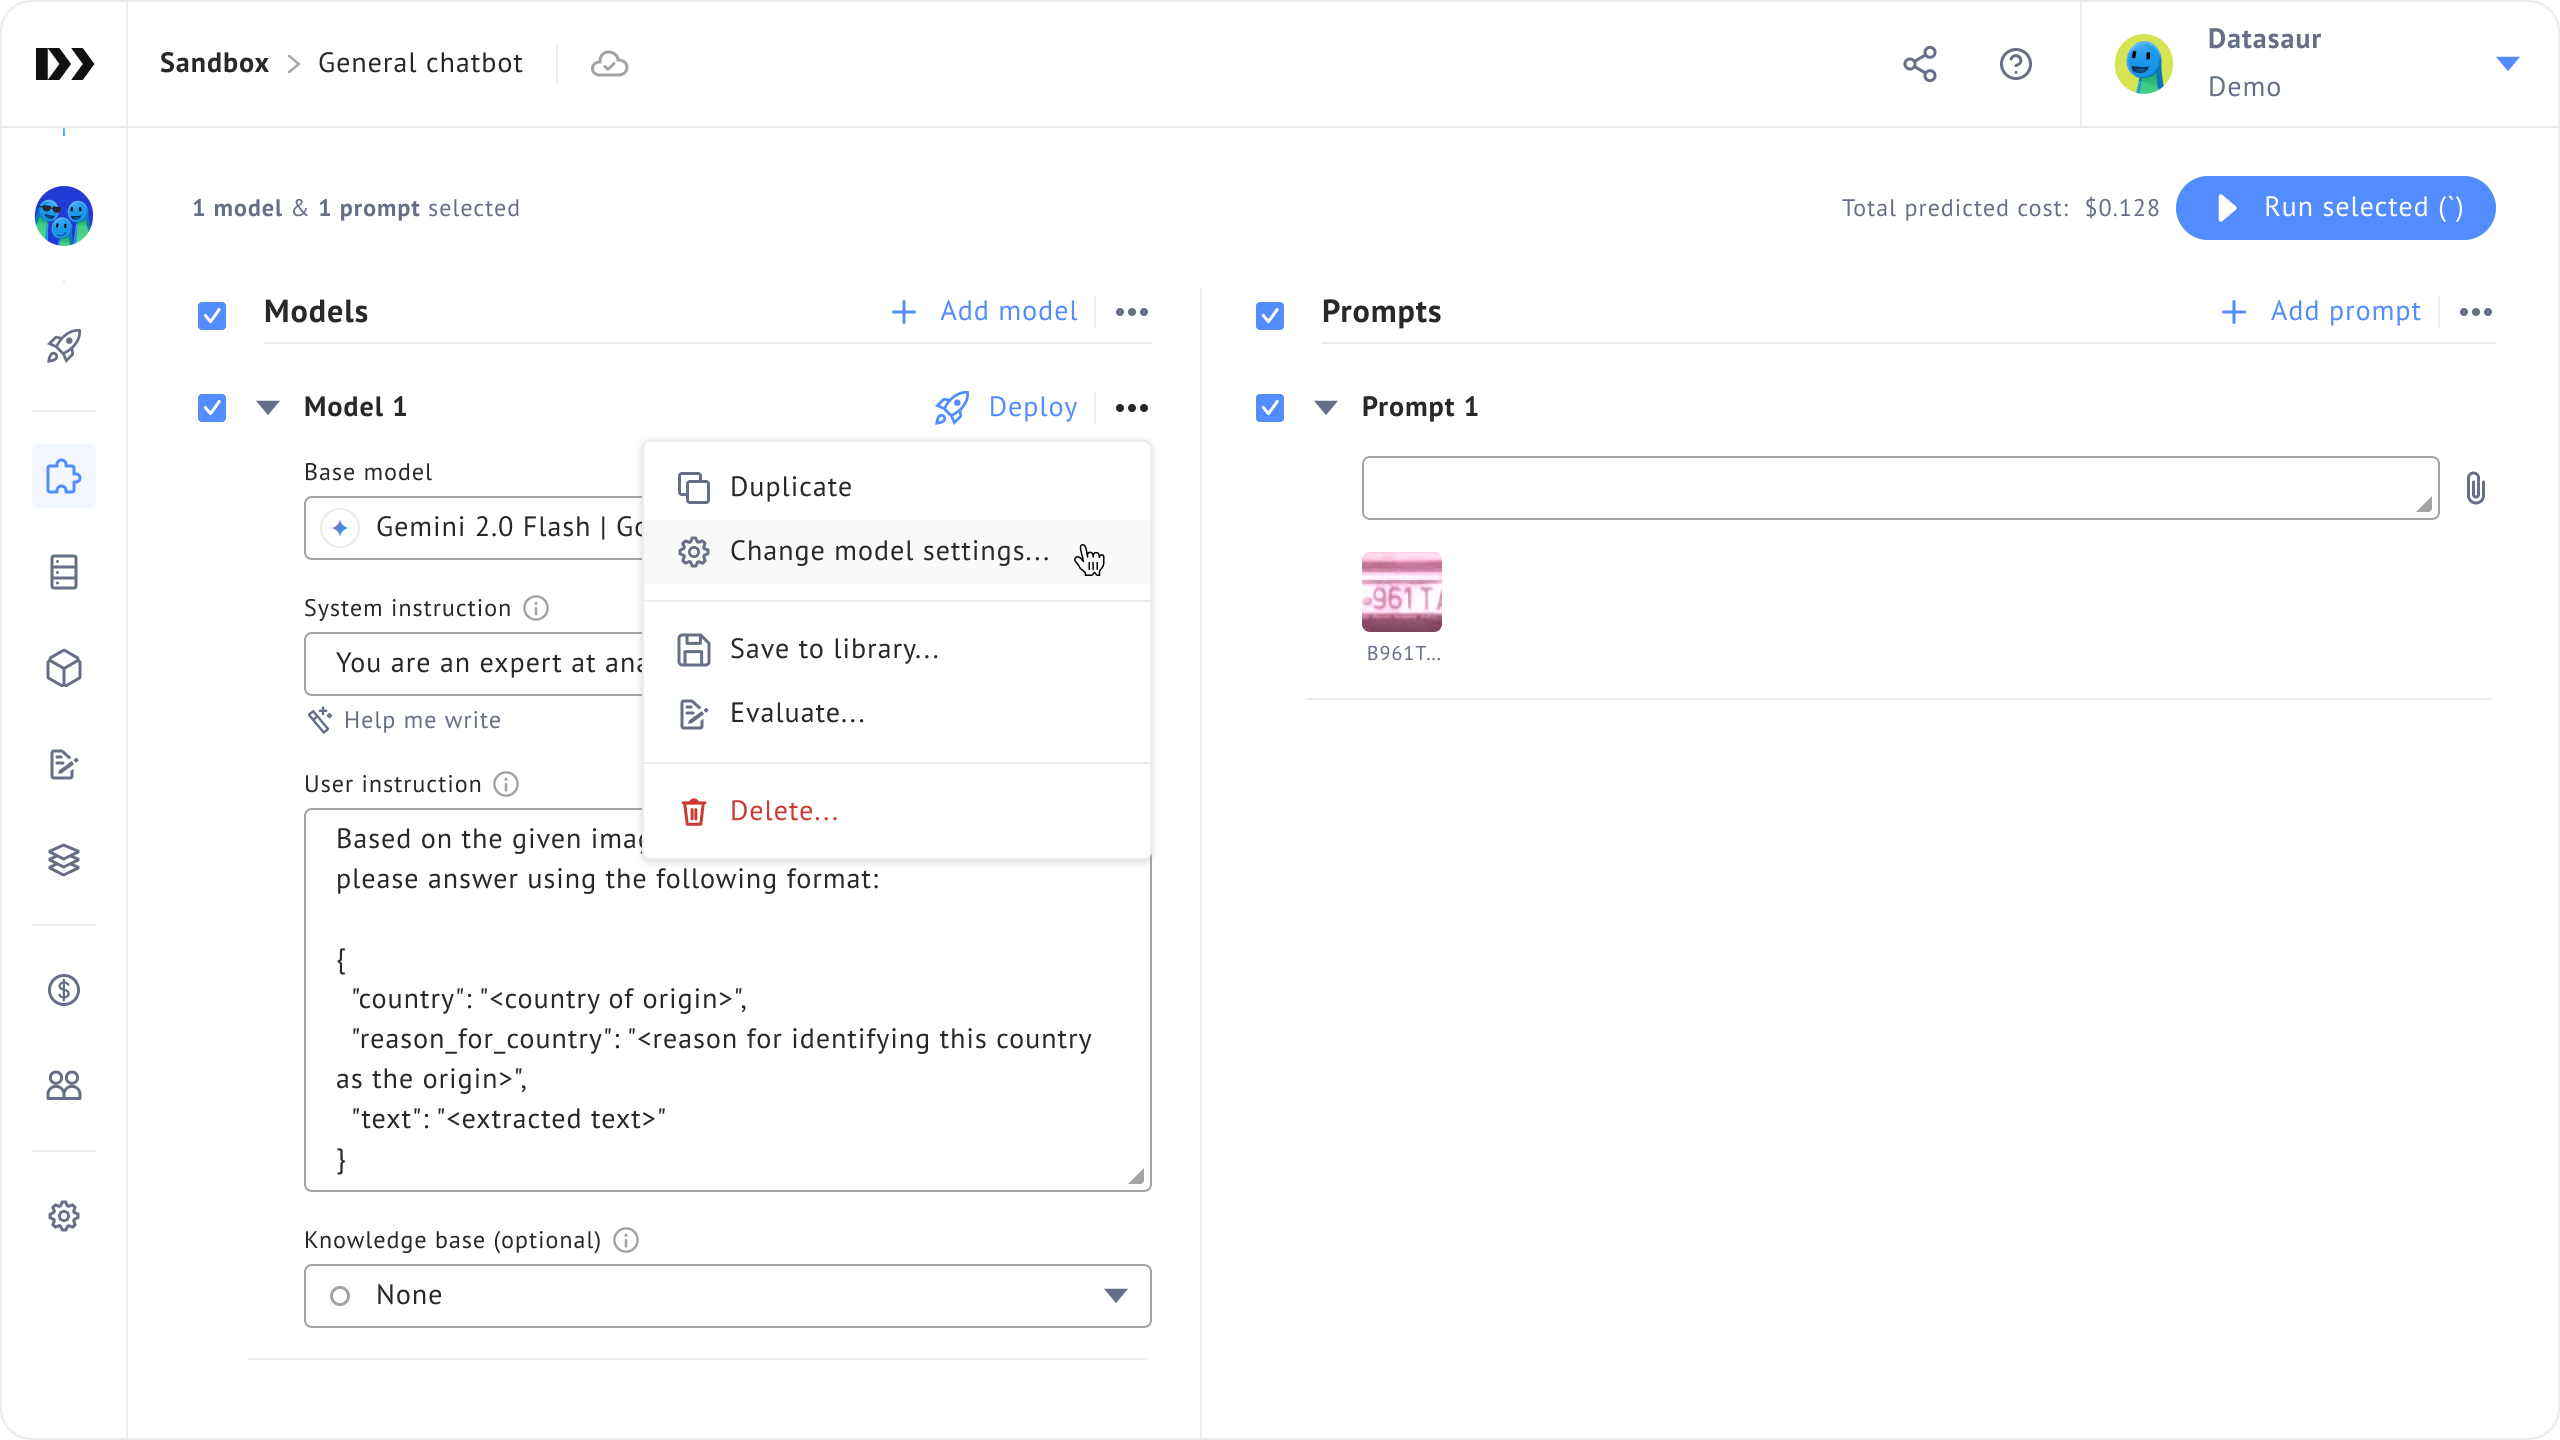Open the Knowledge base None dropdown
This screenshot has width=2560, height=1440.
pyautogui.click(x=727, y=1296)
